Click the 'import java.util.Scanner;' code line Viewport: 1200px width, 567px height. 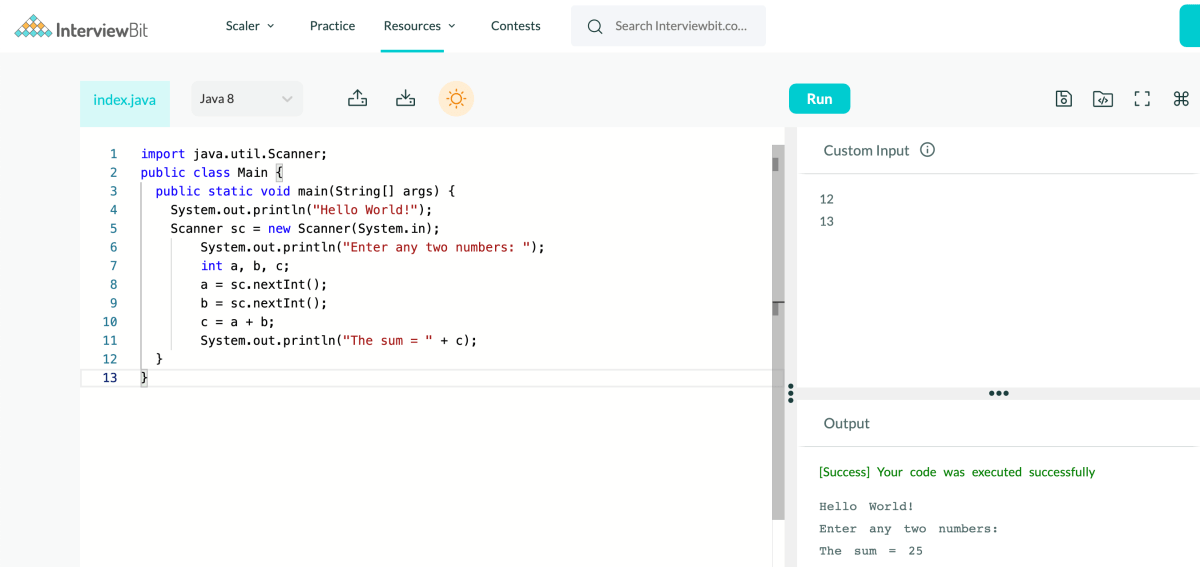coord(234,153)
